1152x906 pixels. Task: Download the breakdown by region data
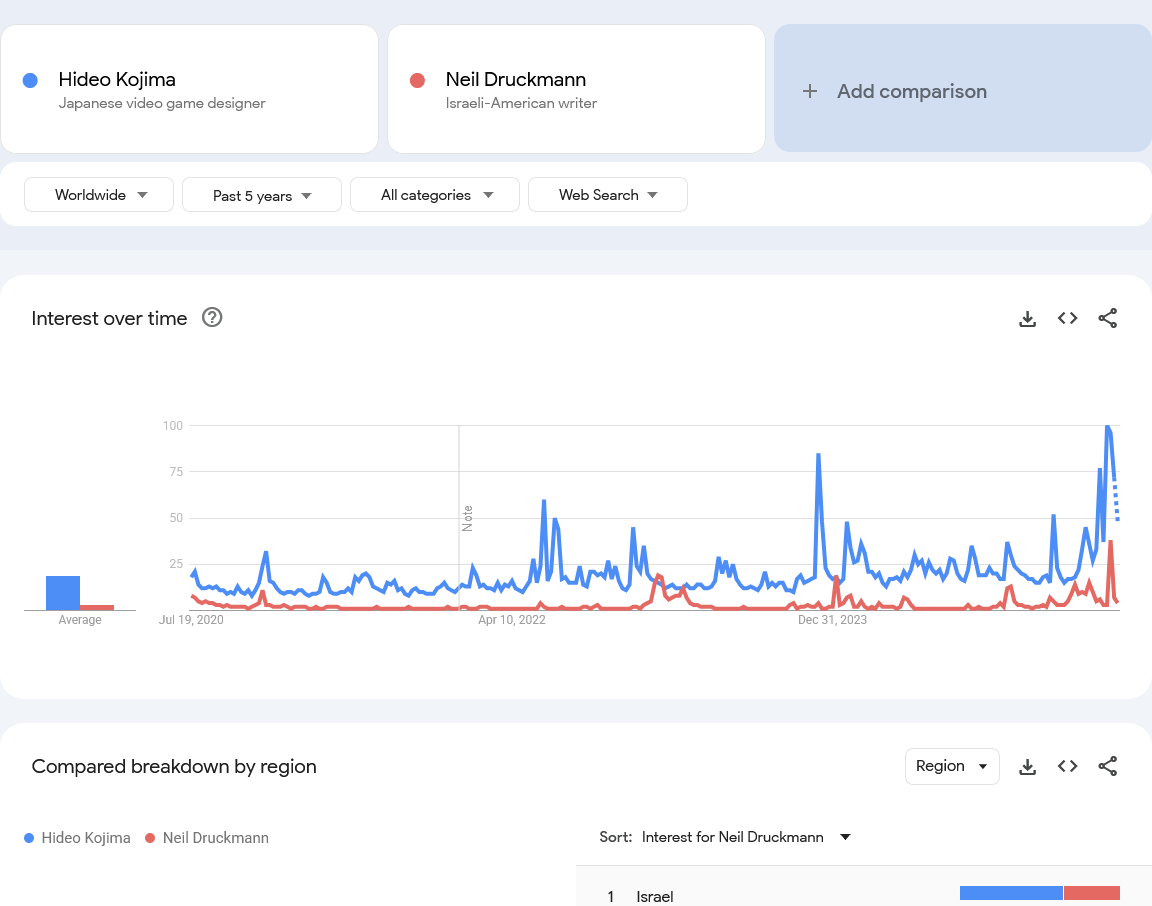coord(1027,766)
